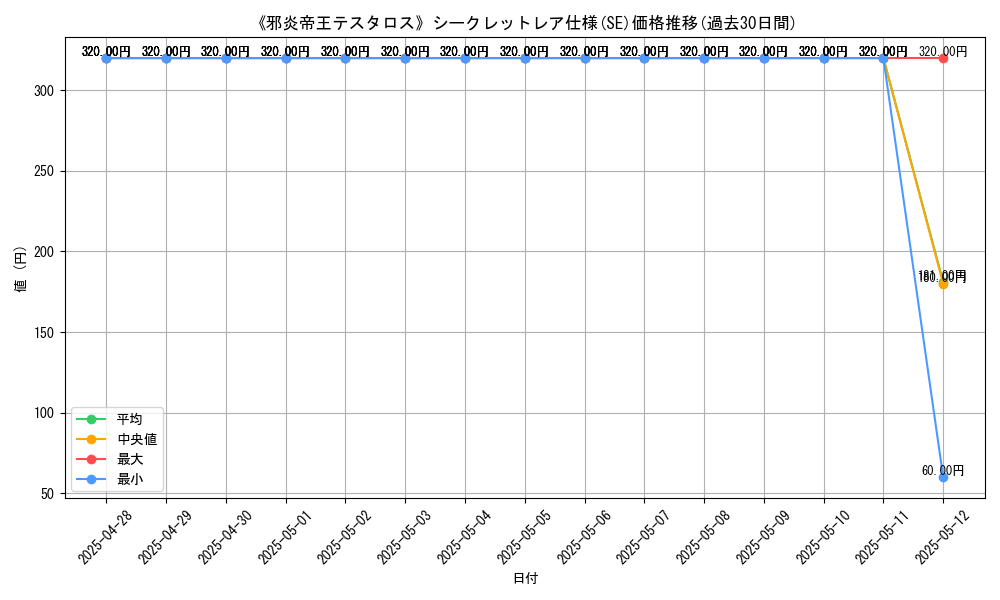
Task: Click the 320 data point on 2025-05-06
Action: (x=585, y=59)
